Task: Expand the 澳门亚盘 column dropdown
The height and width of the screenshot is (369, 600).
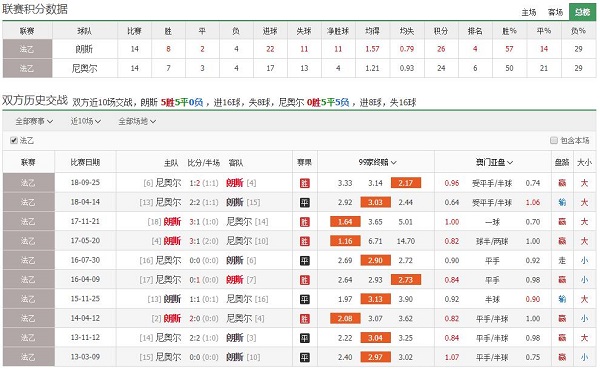Action: [494, 162]
